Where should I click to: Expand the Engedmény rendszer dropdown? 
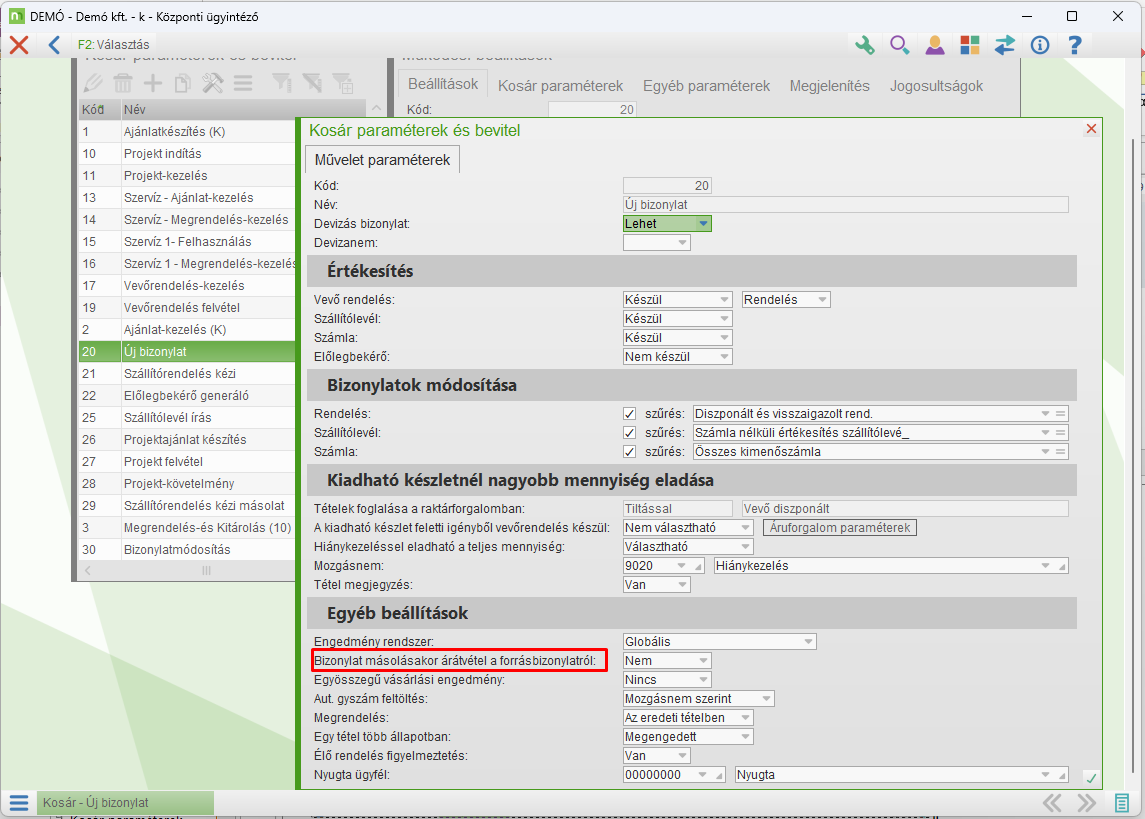(x=719, y=642)
